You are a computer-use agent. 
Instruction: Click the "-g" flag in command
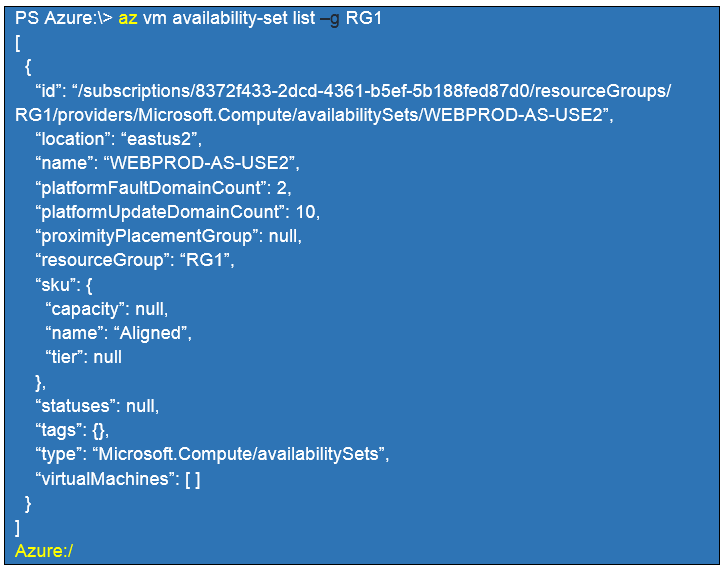tap(329, 20)
